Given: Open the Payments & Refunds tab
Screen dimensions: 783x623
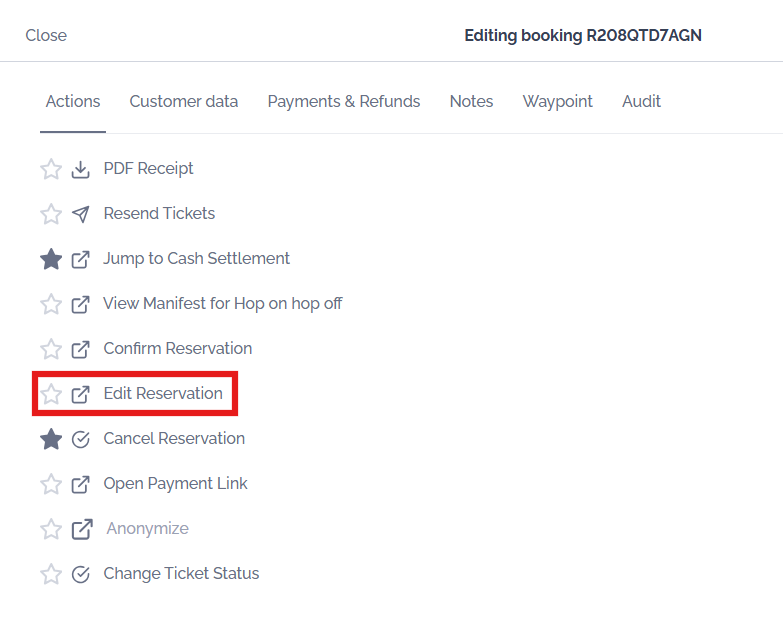Looking at the screenshot, I should tap(344, 101).
